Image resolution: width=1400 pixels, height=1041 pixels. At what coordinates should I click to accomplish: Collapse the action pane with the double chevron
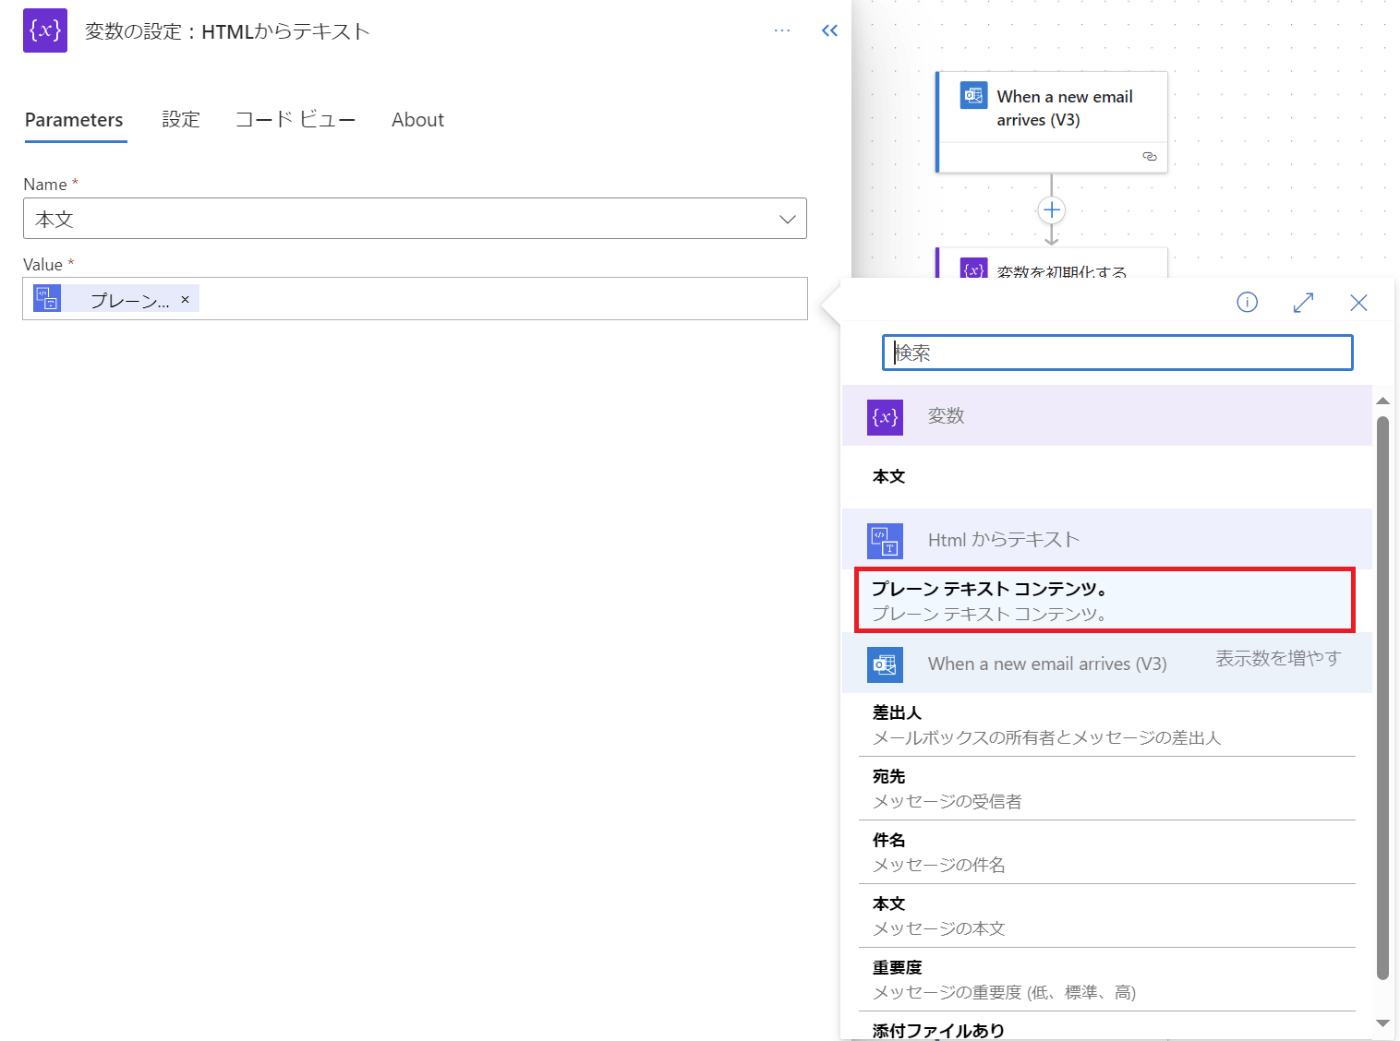(x=829, y=30)
